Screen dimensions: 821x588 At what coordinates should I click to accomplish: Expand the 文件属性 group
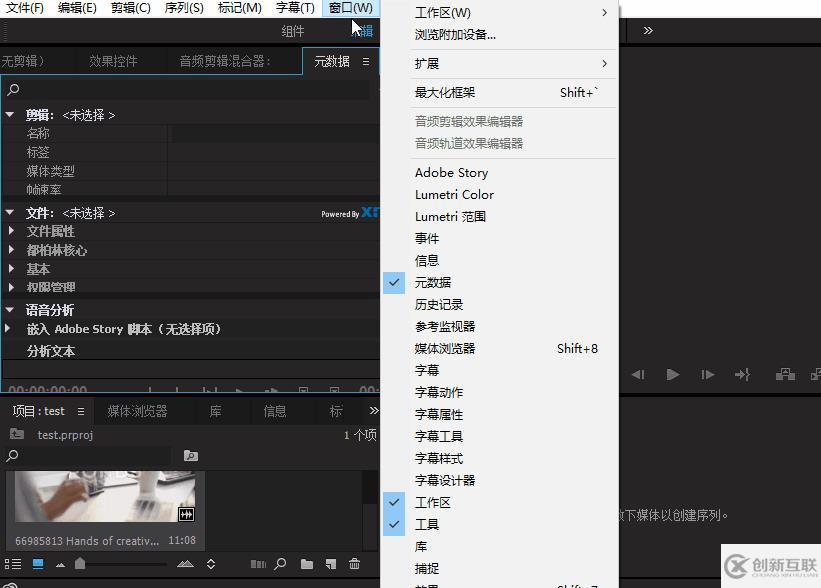pyautogui.click(x=11, y=230)
